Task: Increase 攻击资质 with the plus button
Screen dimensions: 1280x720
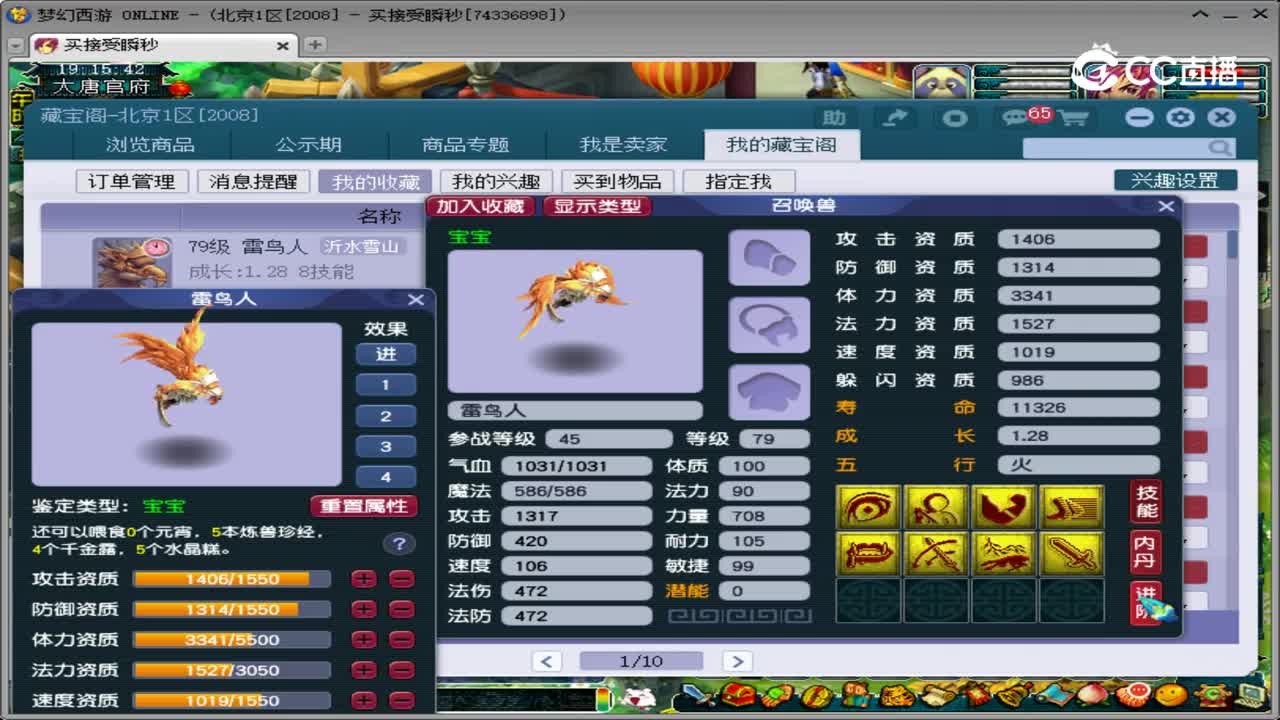Action: coord(364,579)
